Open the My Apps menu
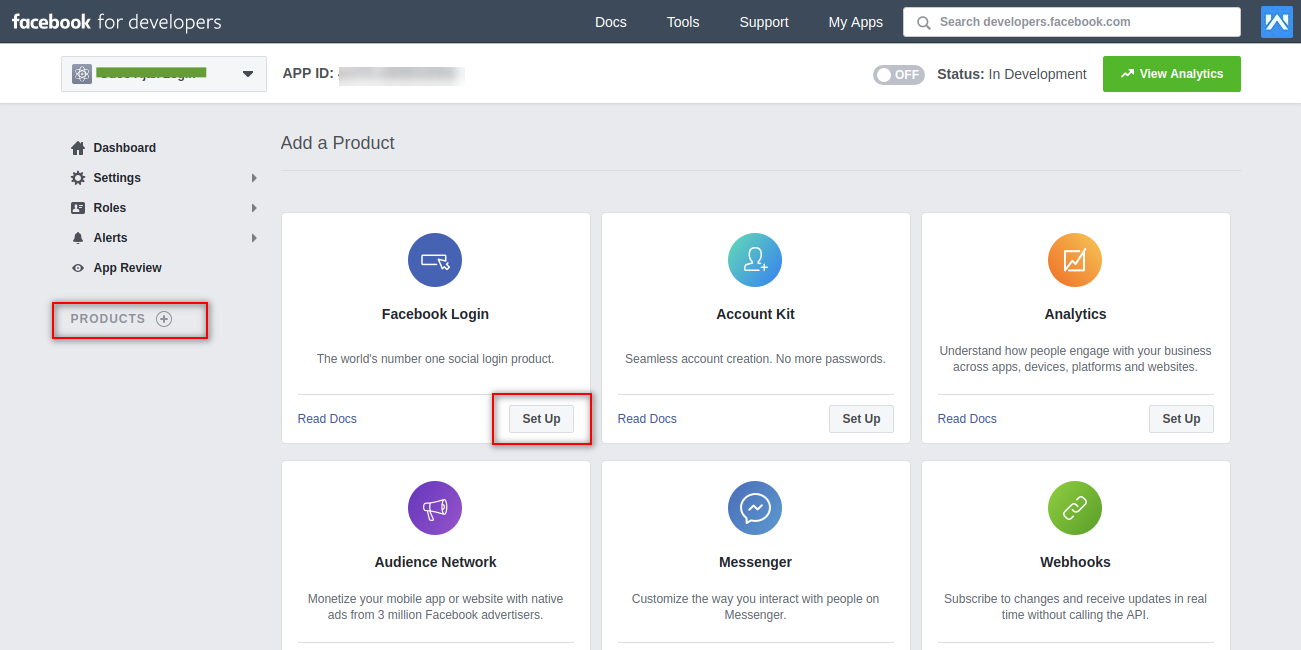 [856, 22]
